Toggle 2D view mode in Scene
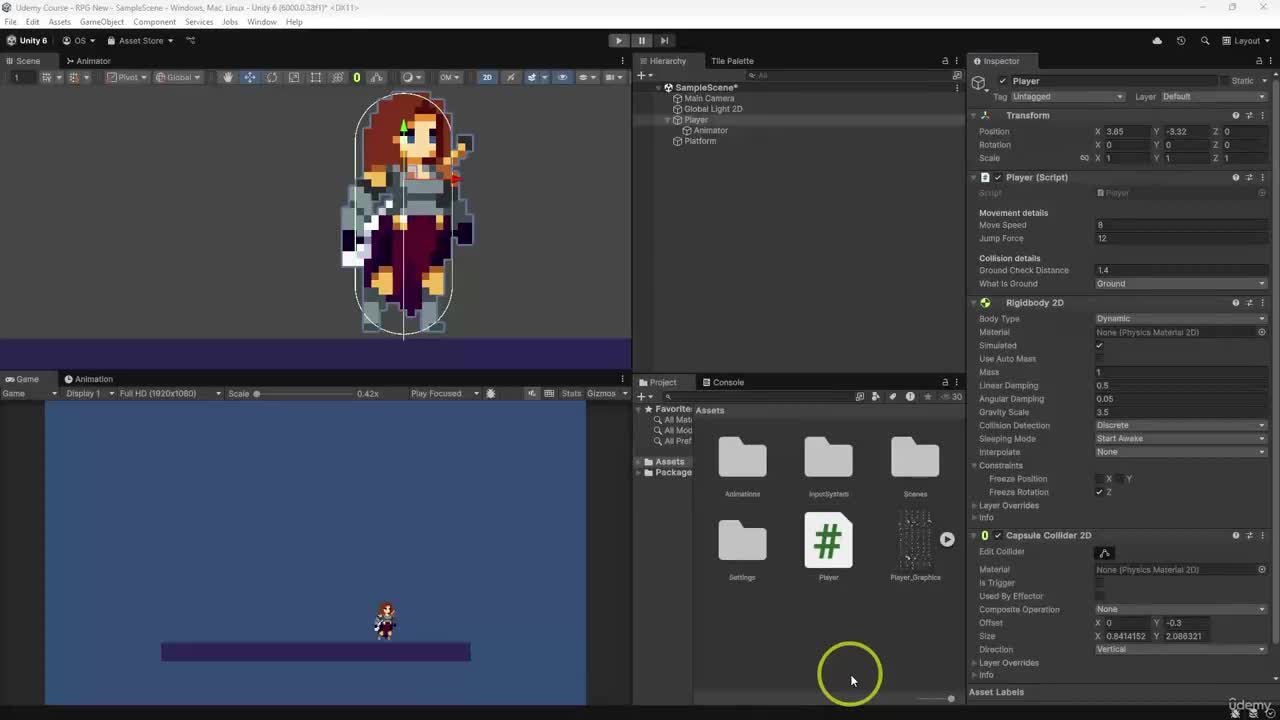The height and width of the screenshot is (720, 1280). pos(487,77)
